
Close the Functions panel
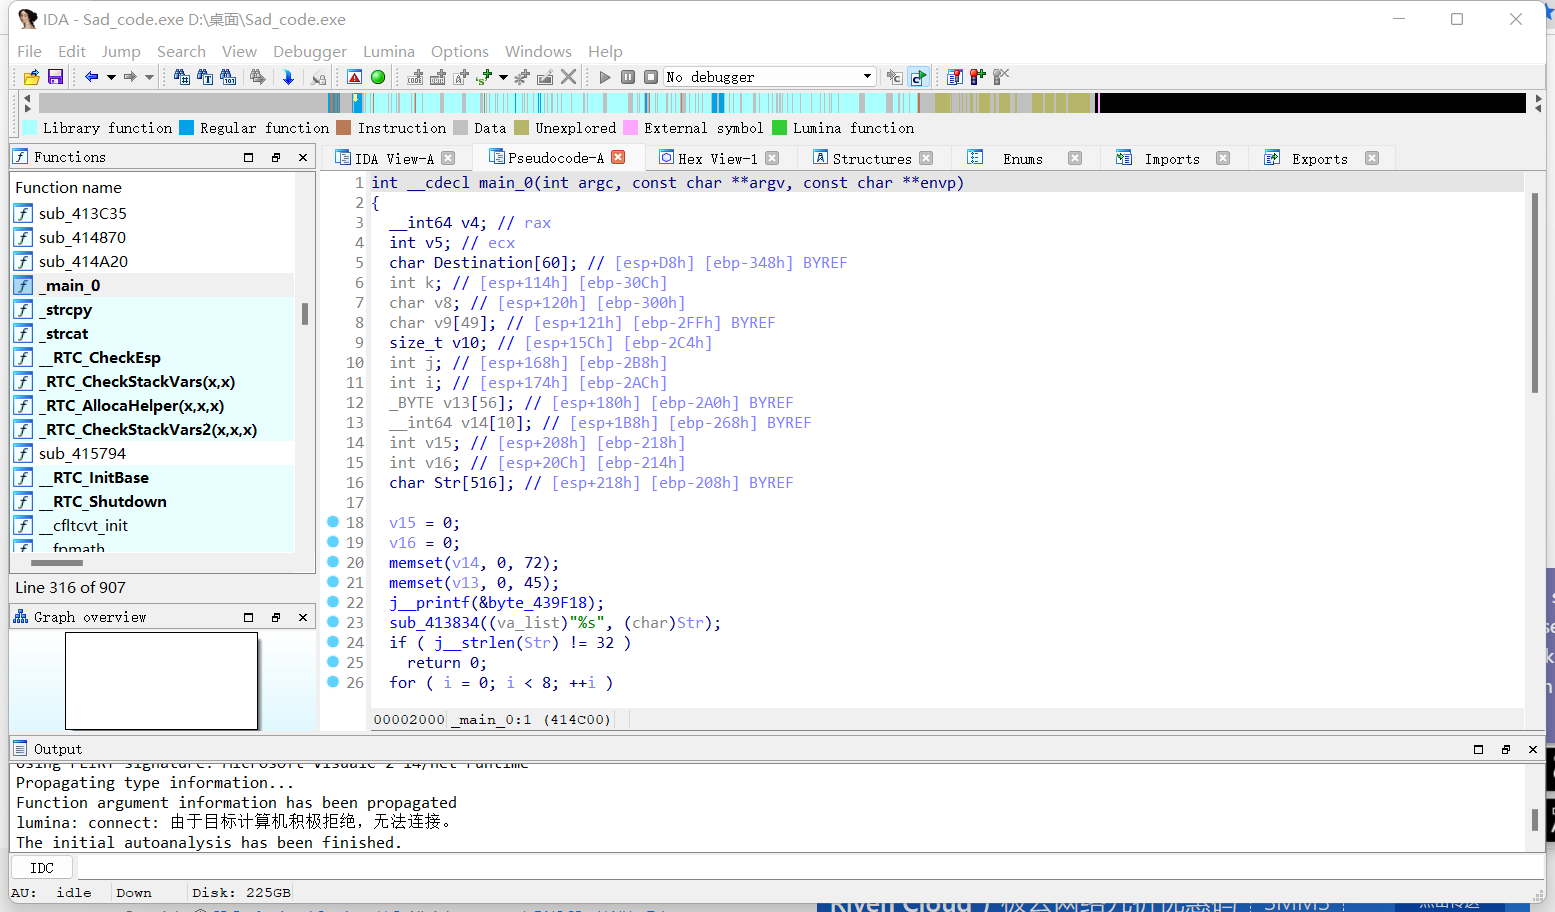[x=303, y=157]
